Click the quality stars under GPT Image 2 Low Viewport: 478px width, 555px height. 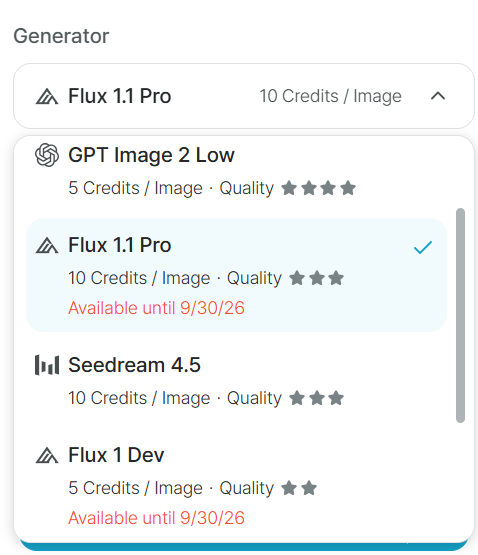pyautogui.click(x=318, y=188)
